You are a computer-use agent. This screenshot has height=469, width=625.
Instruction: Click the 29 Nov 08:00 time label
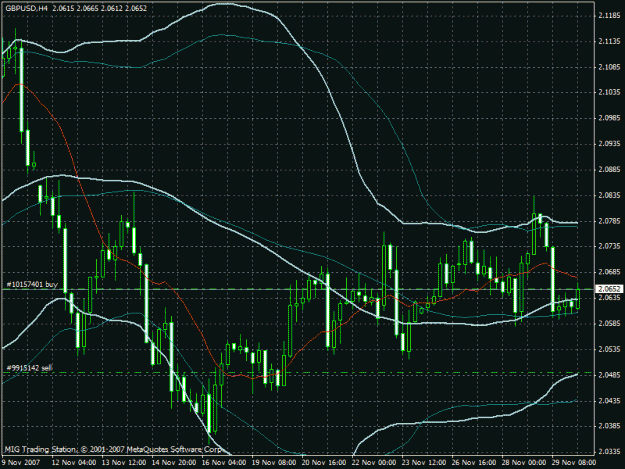tap(574, 462)
